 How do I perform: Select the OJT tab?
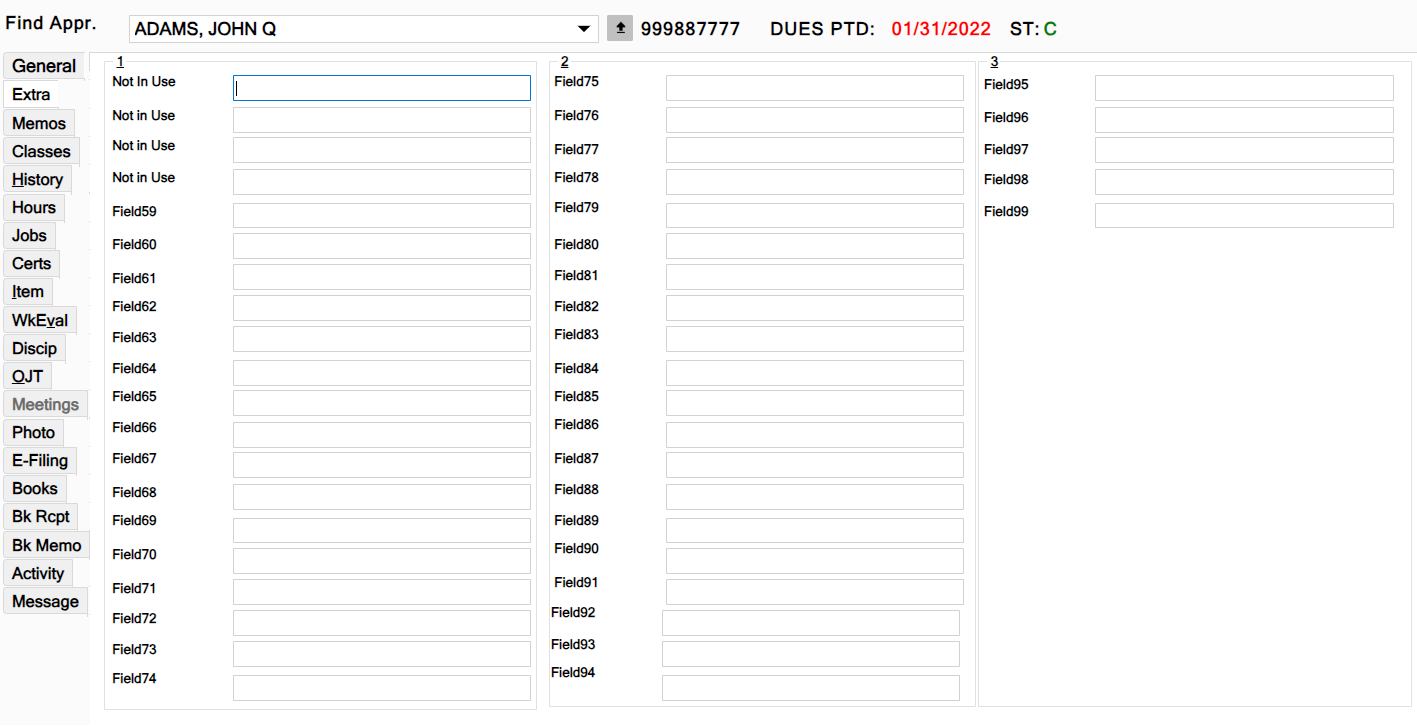point(27,377)
